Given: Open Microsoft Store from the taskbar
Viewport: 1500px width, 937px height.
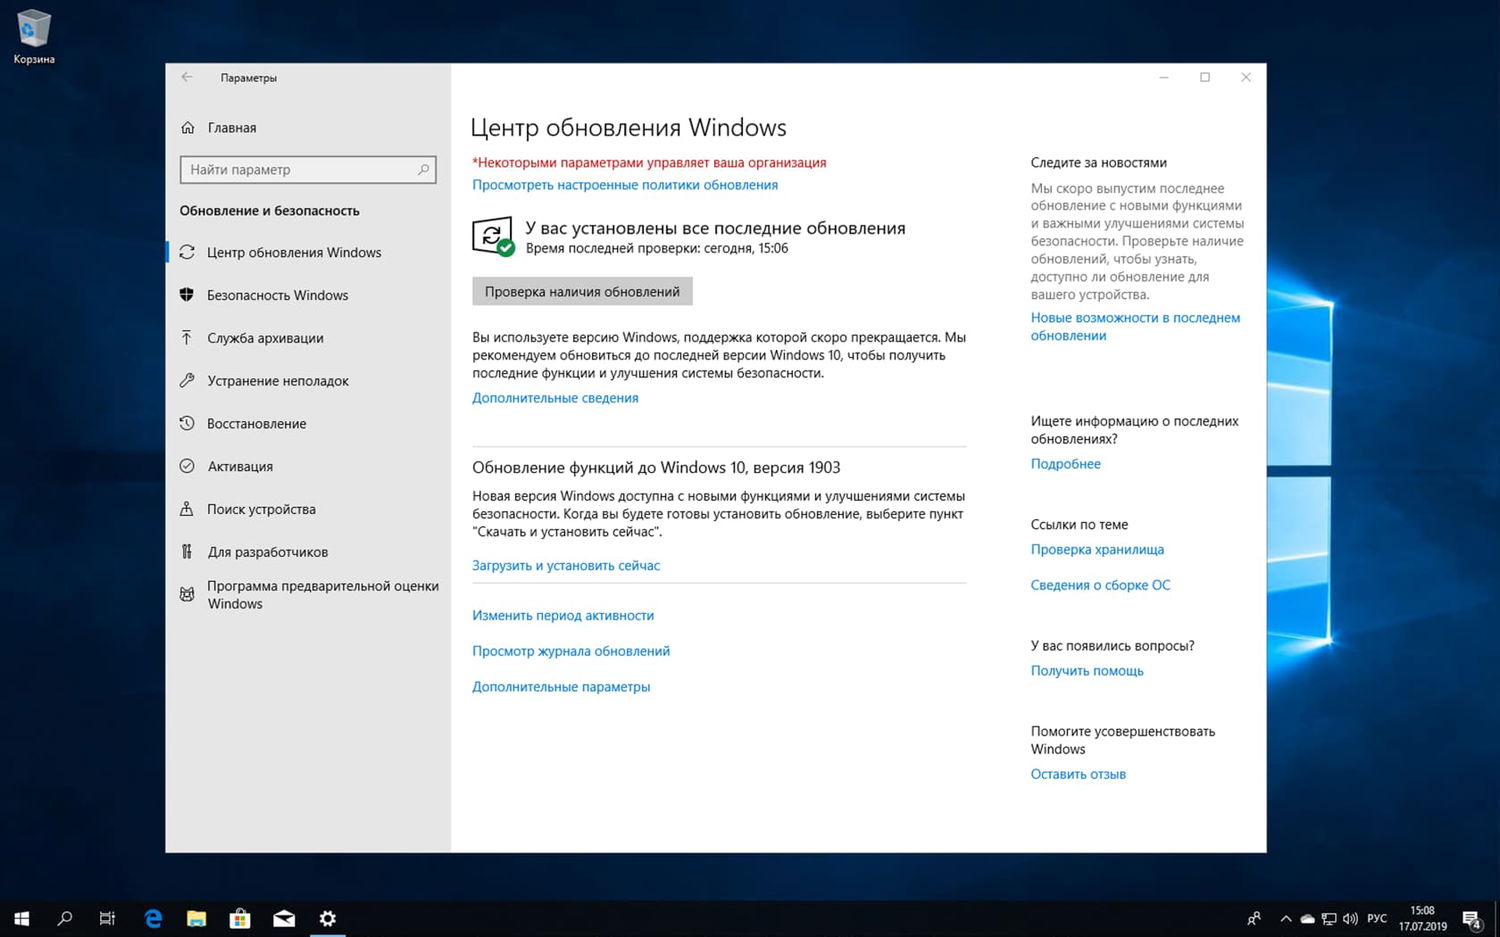Looking at the screenshot, I should 240,917.
